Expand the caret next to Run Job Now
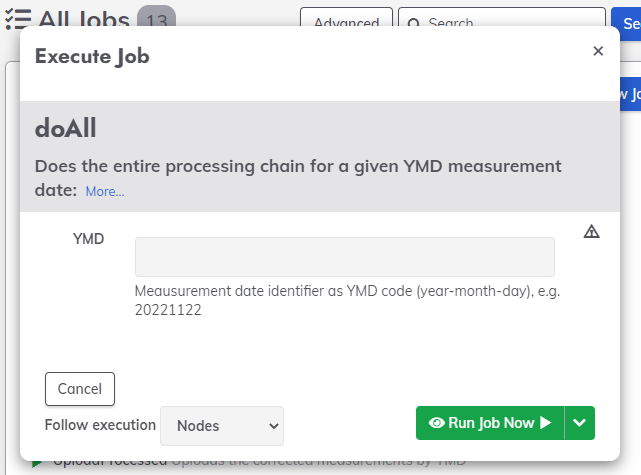The image size is (641, 475). pyautogui.click(x=580, y=423)
